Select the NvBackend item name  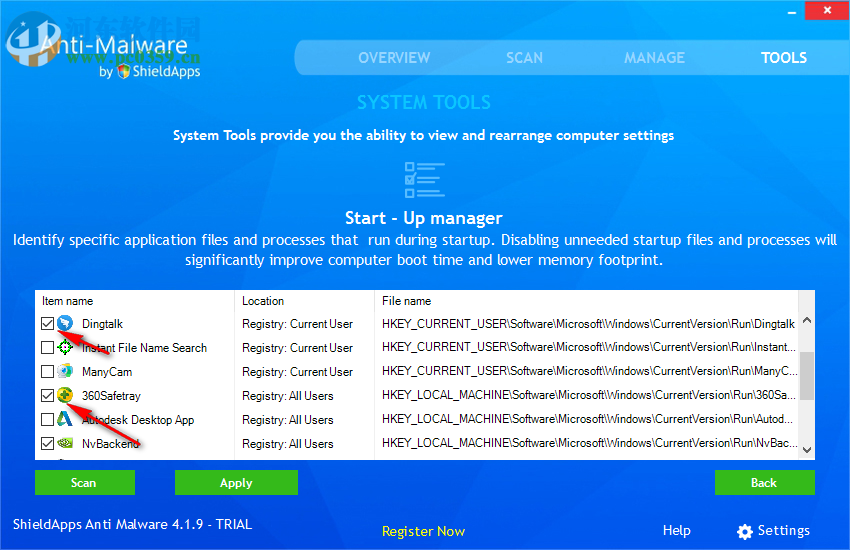(x=111, y=443)
